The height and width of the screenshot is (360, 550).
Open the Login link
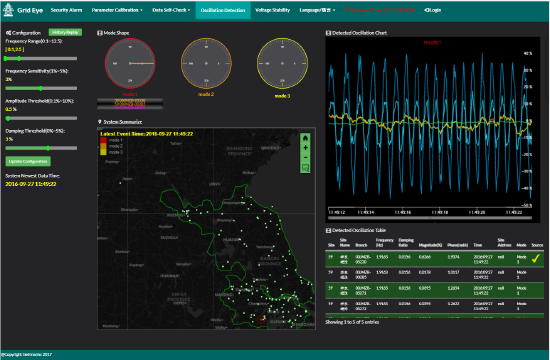pos(432,10)
